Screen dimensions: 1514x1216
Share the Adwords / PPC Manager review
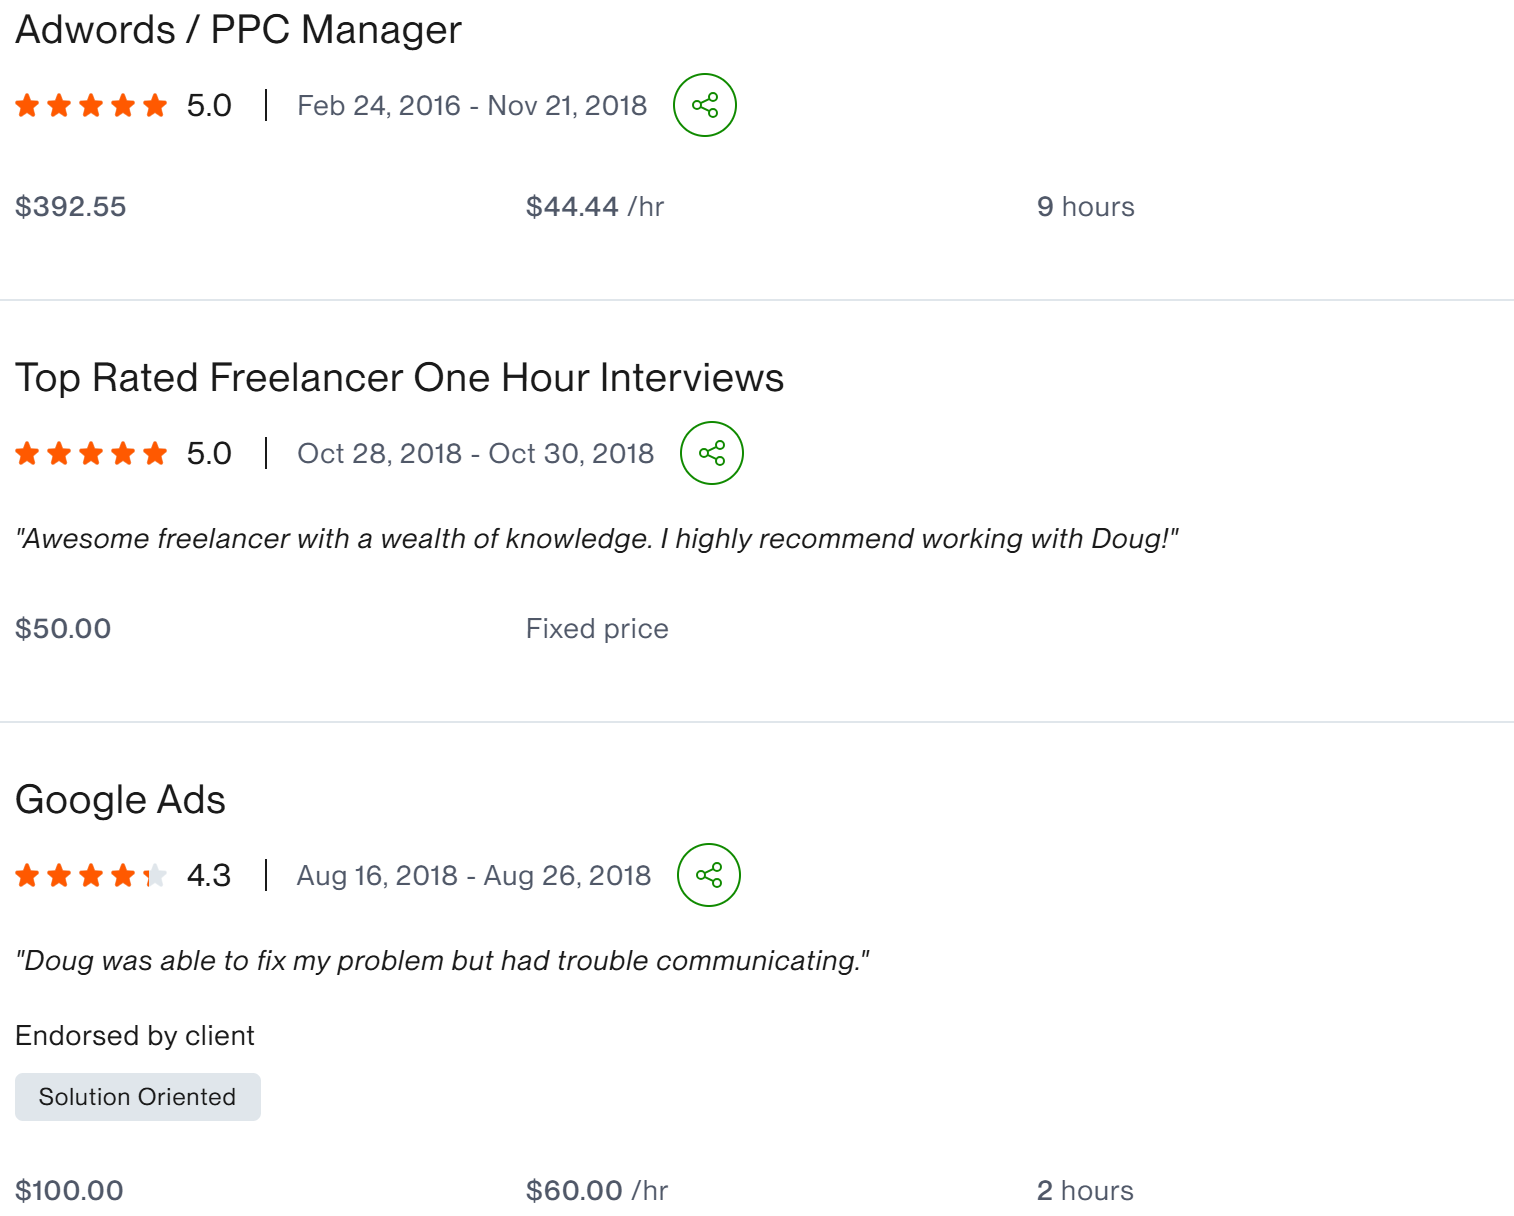pos(705,105)
